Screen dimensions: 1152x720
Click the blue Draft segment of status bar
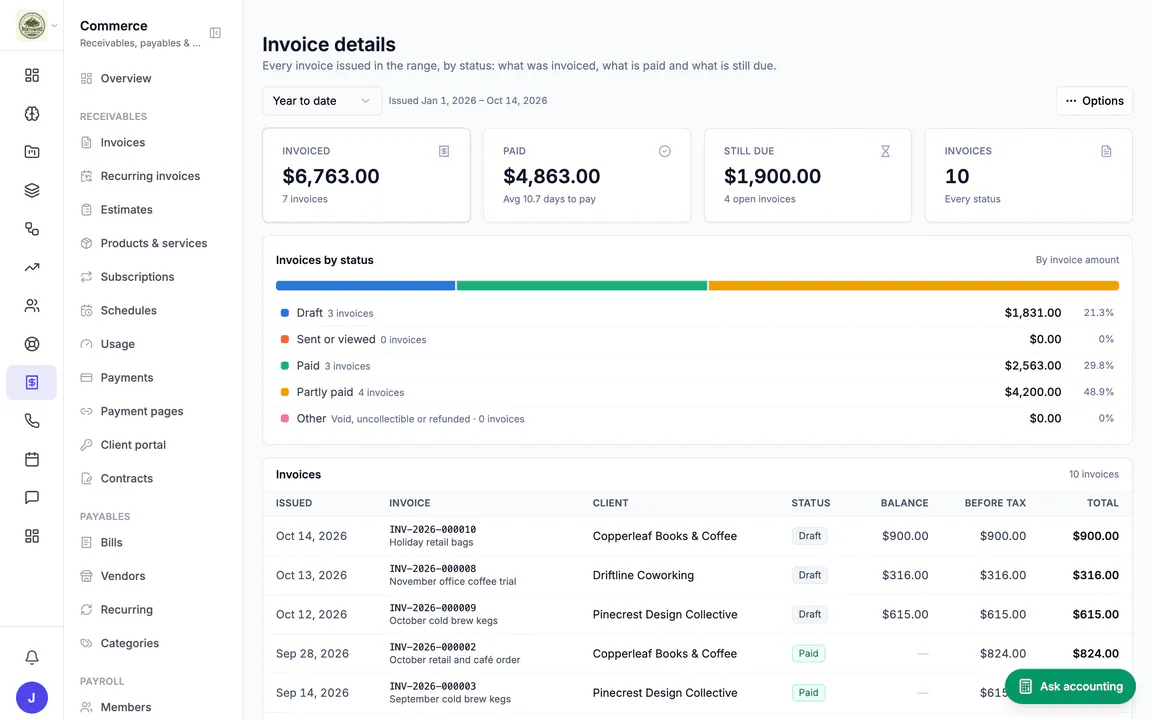pos(365,286)
